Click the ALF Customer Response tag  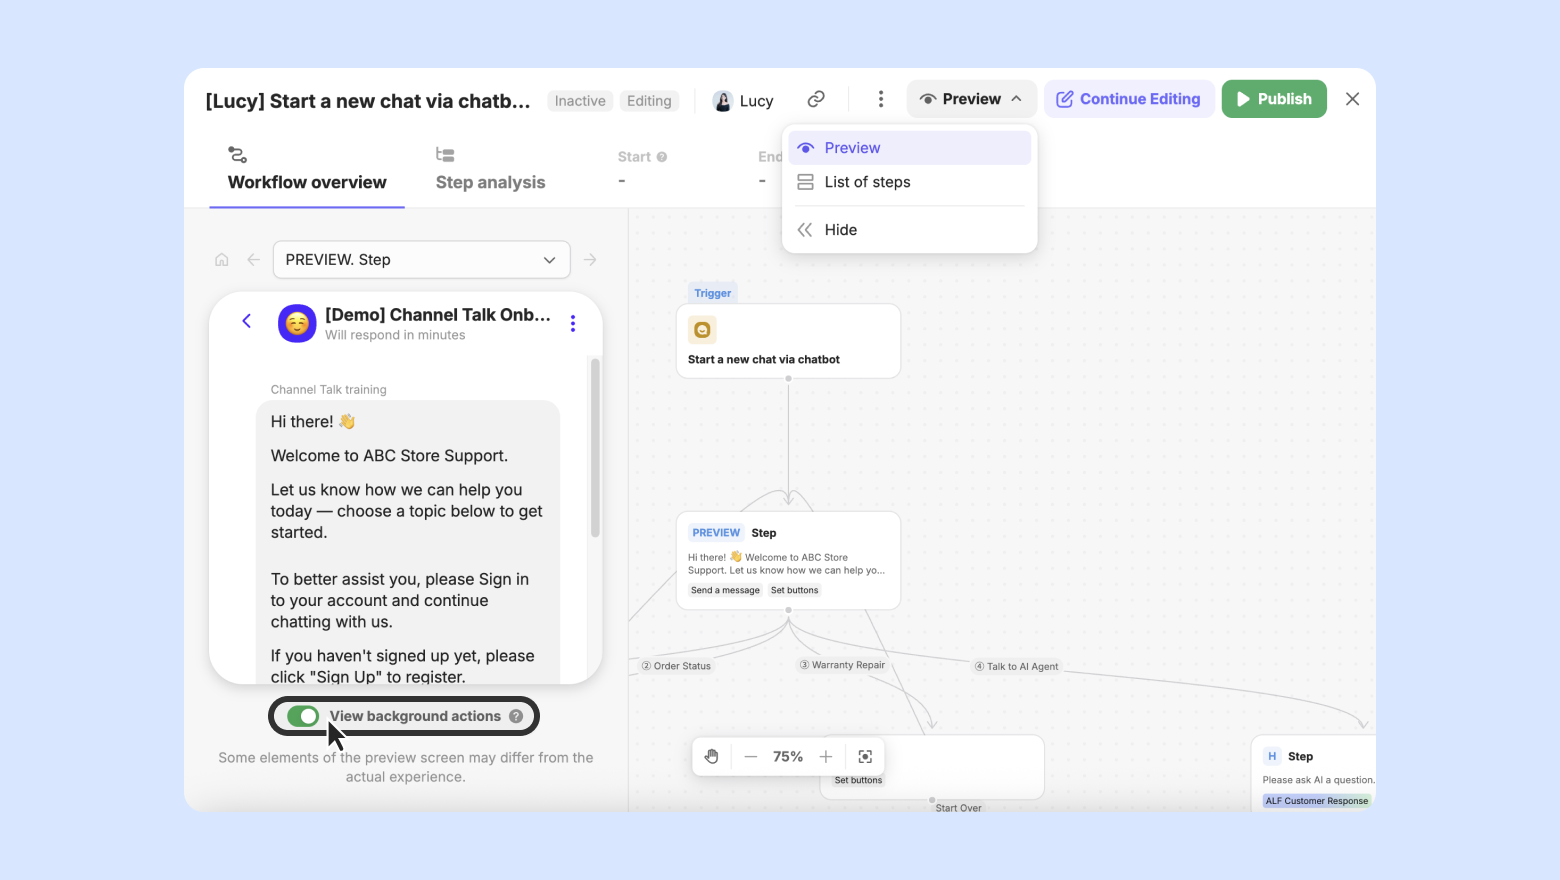[x=1316, y=801]
